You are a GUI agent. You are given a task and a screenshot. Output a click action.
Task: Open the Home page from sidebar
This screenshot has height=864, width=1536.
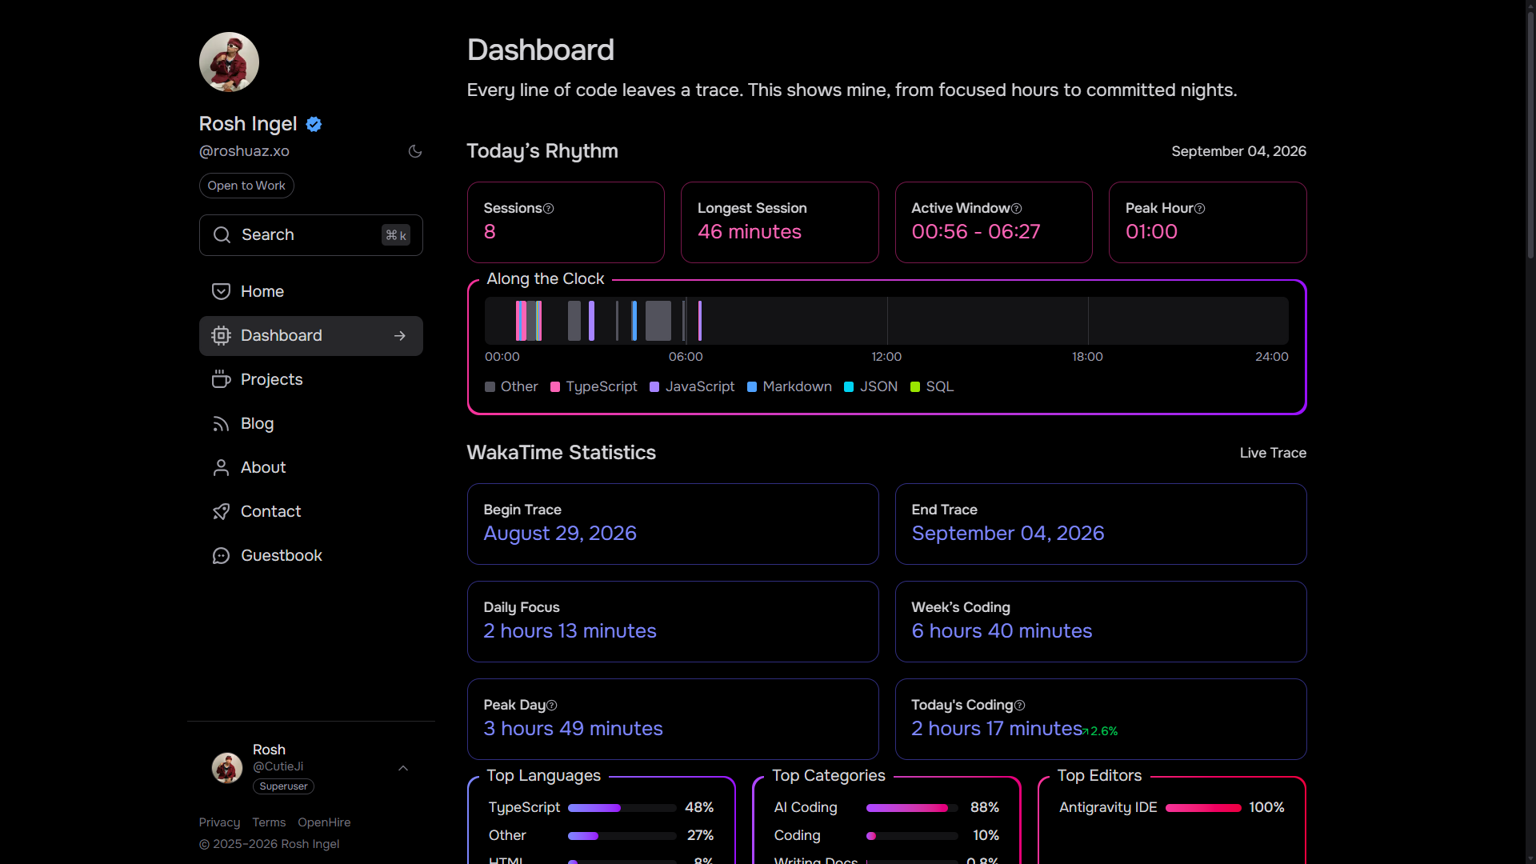point(311,291)
